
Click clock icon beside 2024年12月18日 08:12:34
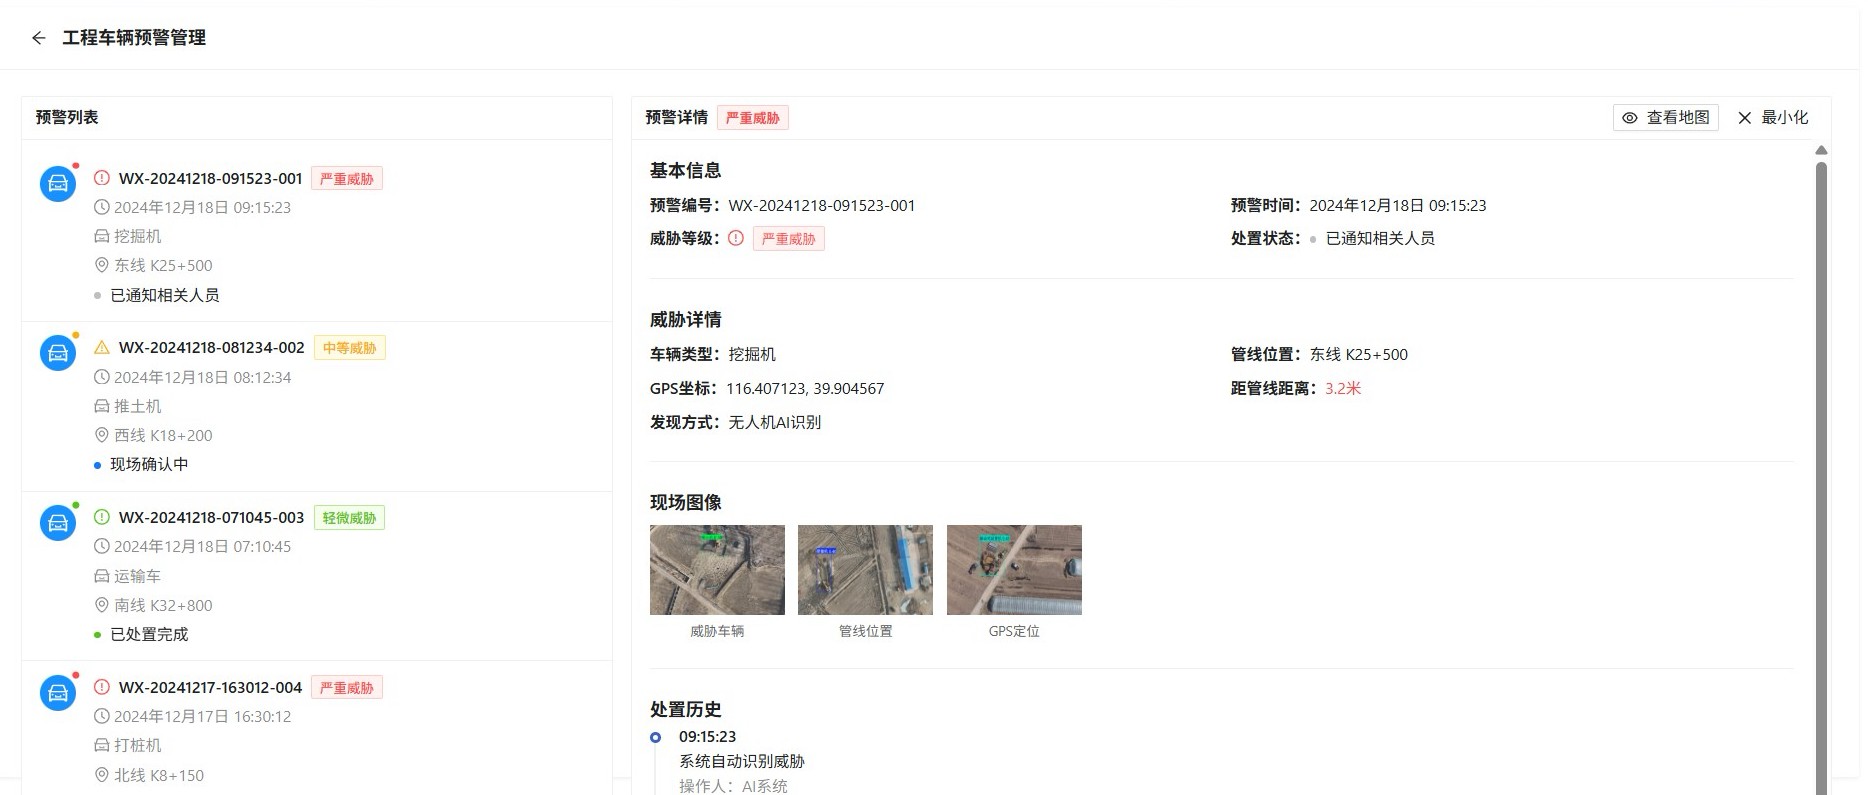click(x=102, y=377)
